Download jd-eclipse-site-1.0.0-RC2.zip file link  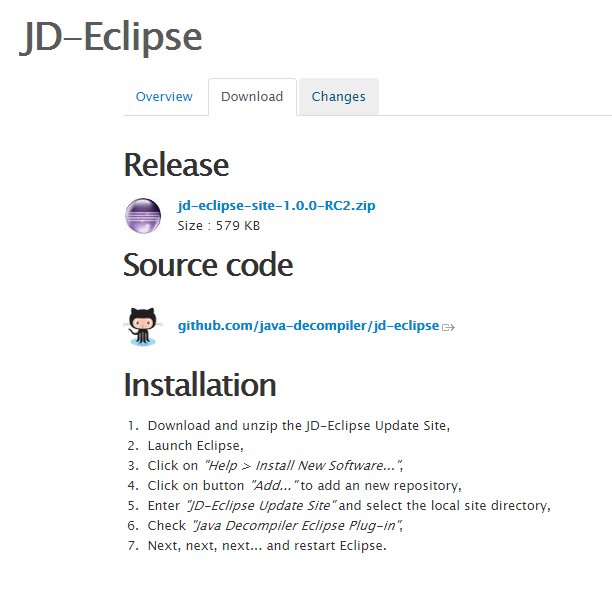click(276, 205)
